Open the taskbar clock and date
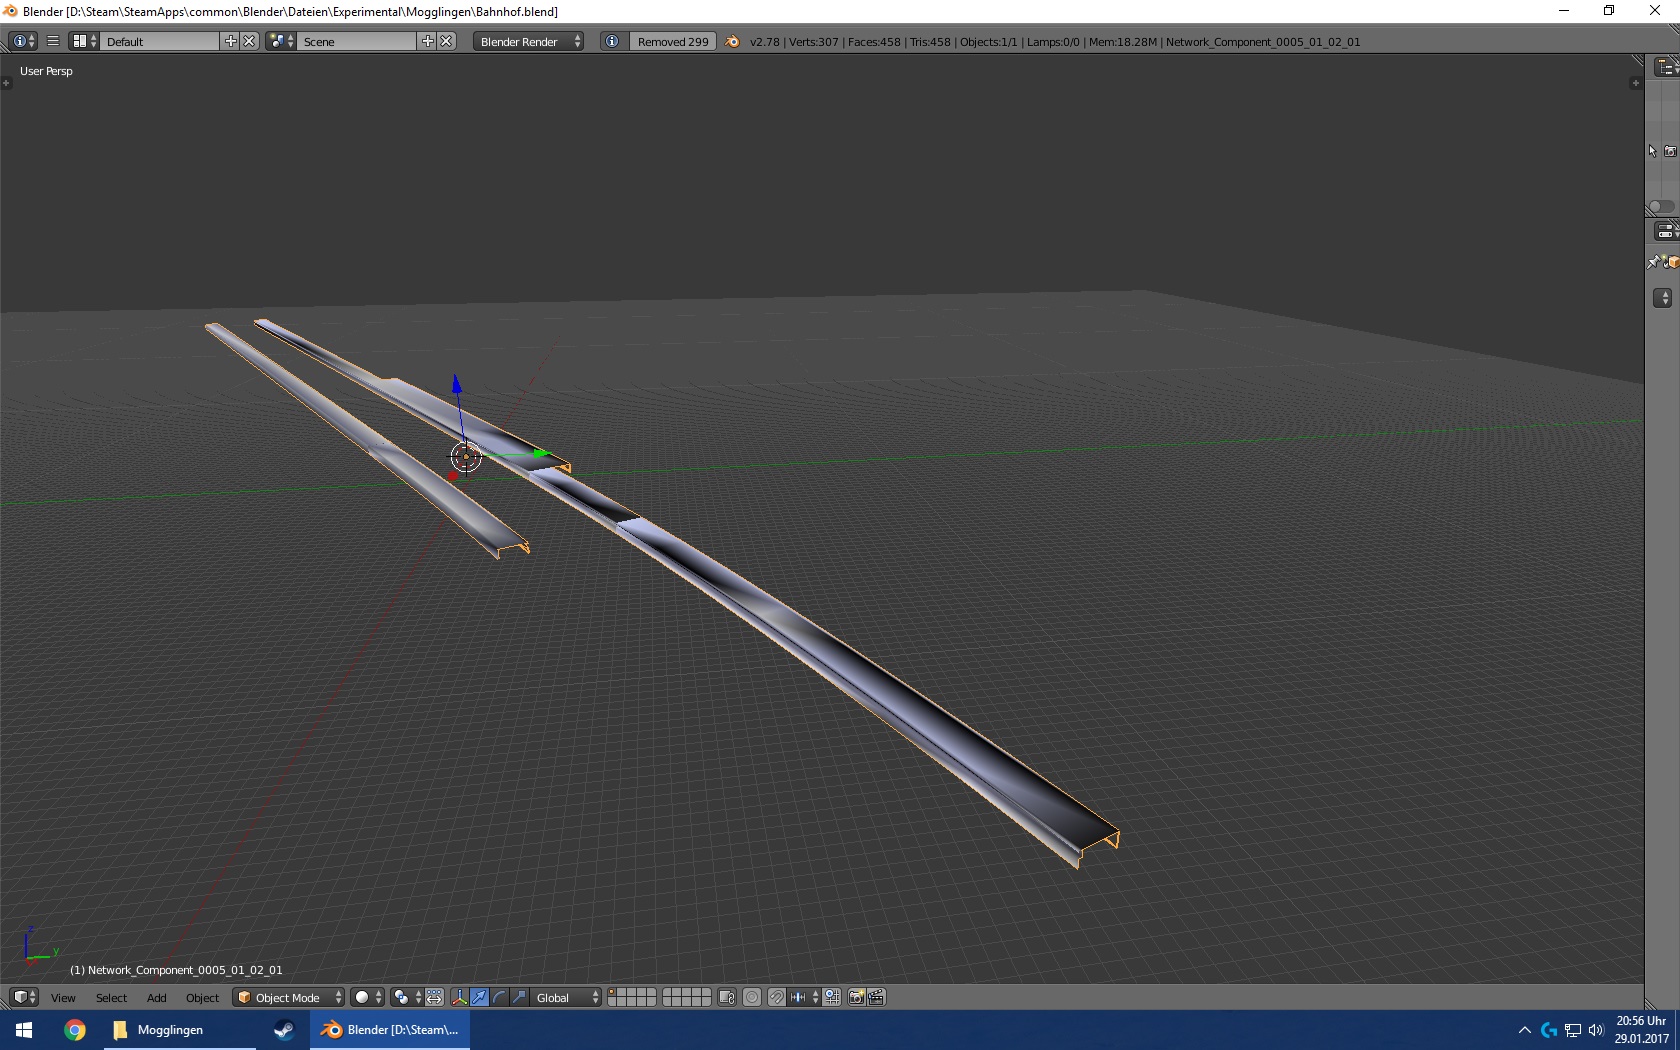This screenshot has height=1050, width=1680. pos(1641,1030)
